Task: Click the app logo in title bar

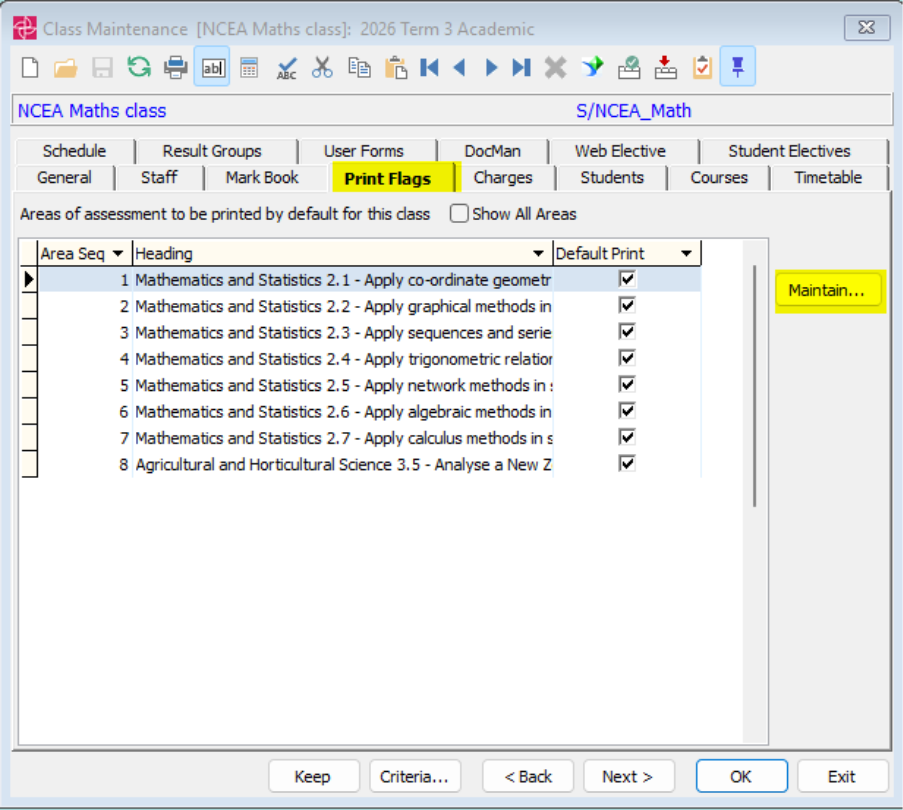Action: (25, 28)
